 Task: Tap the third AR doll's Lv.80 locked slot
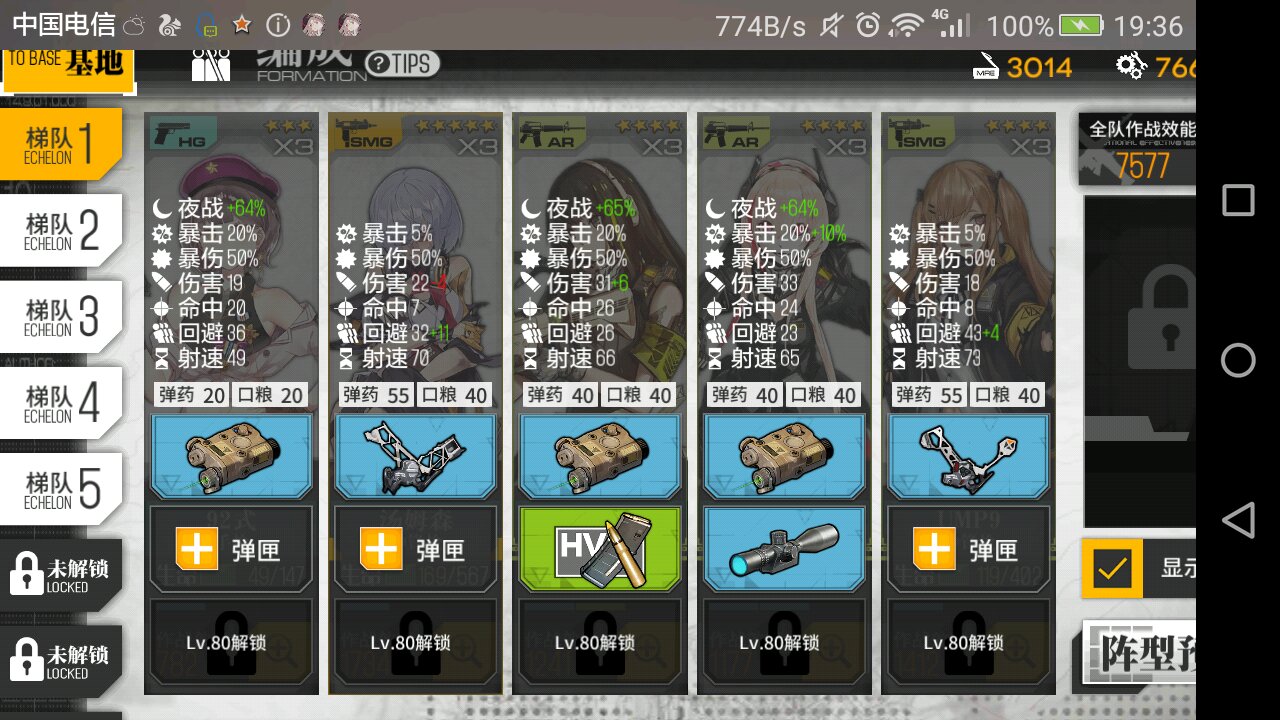coord(600,643)
